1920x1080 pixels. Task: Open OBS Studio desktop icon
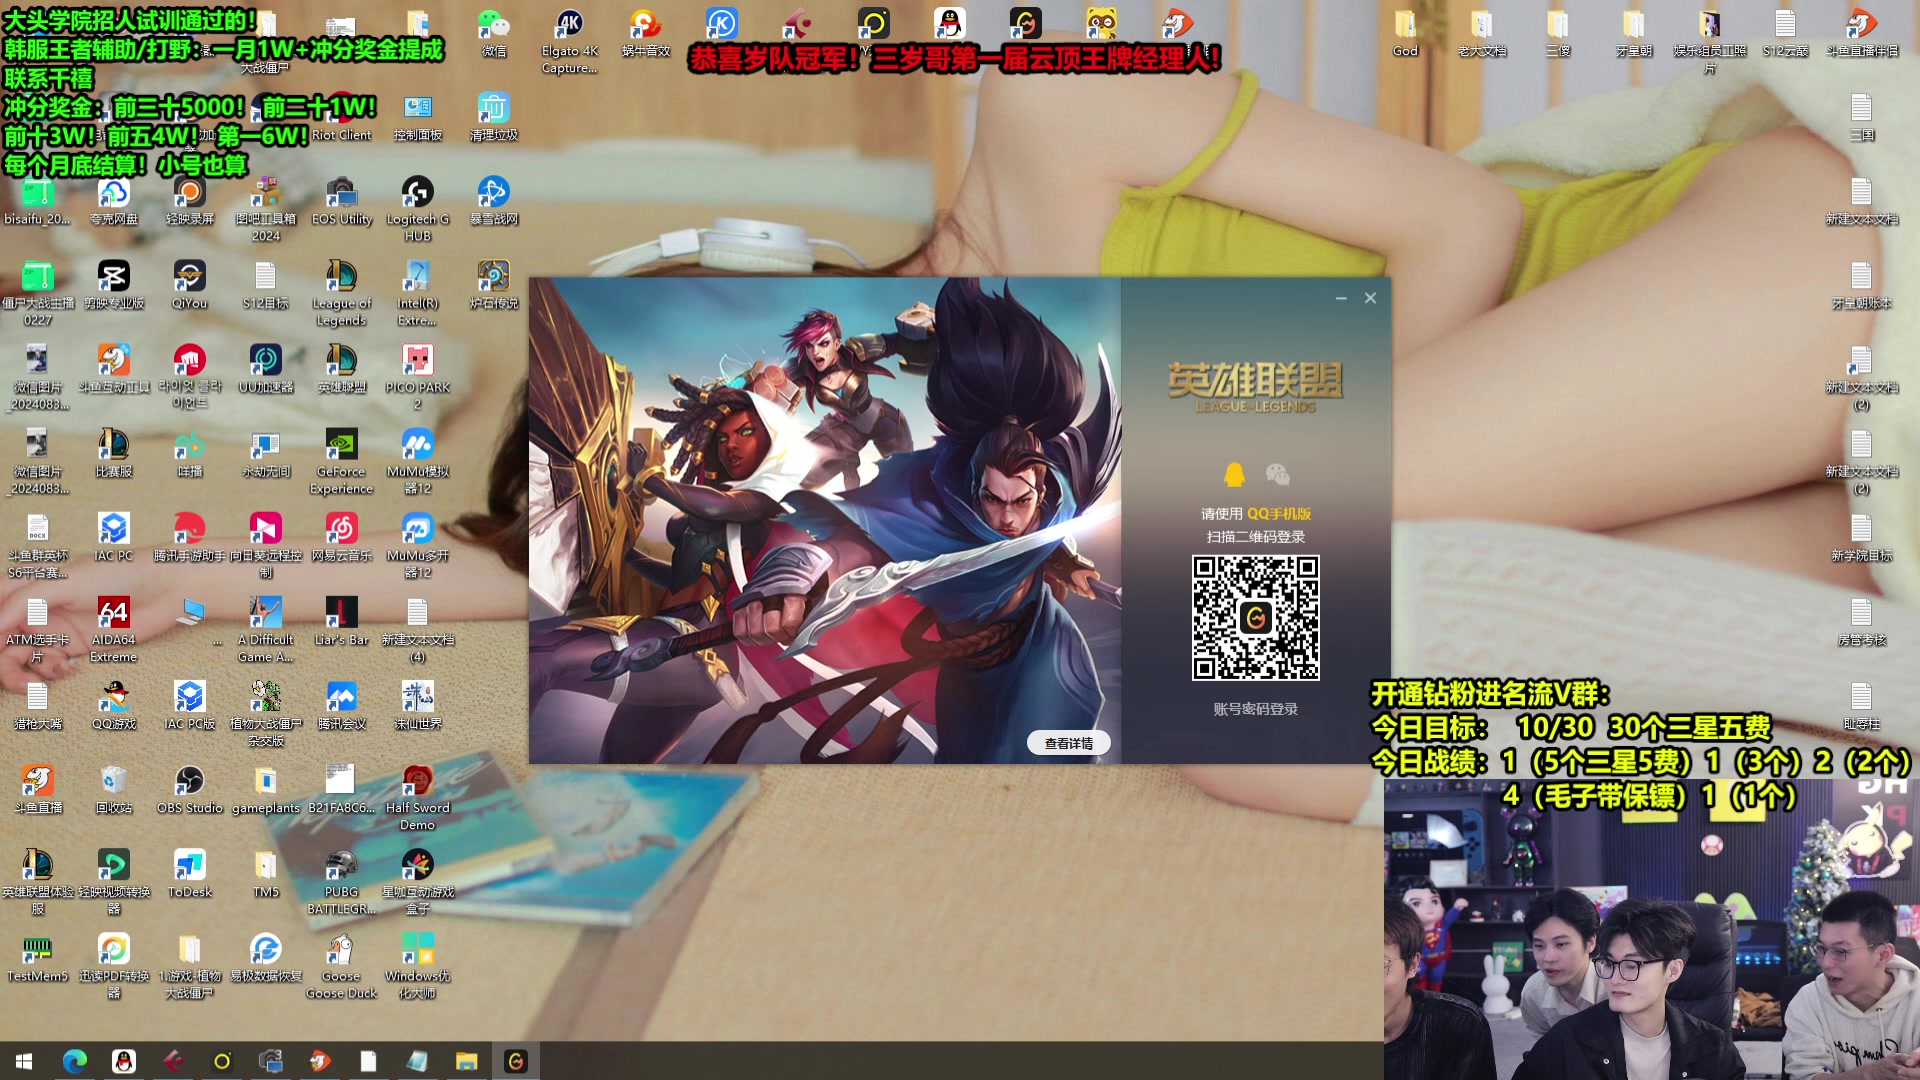point(189,781)
